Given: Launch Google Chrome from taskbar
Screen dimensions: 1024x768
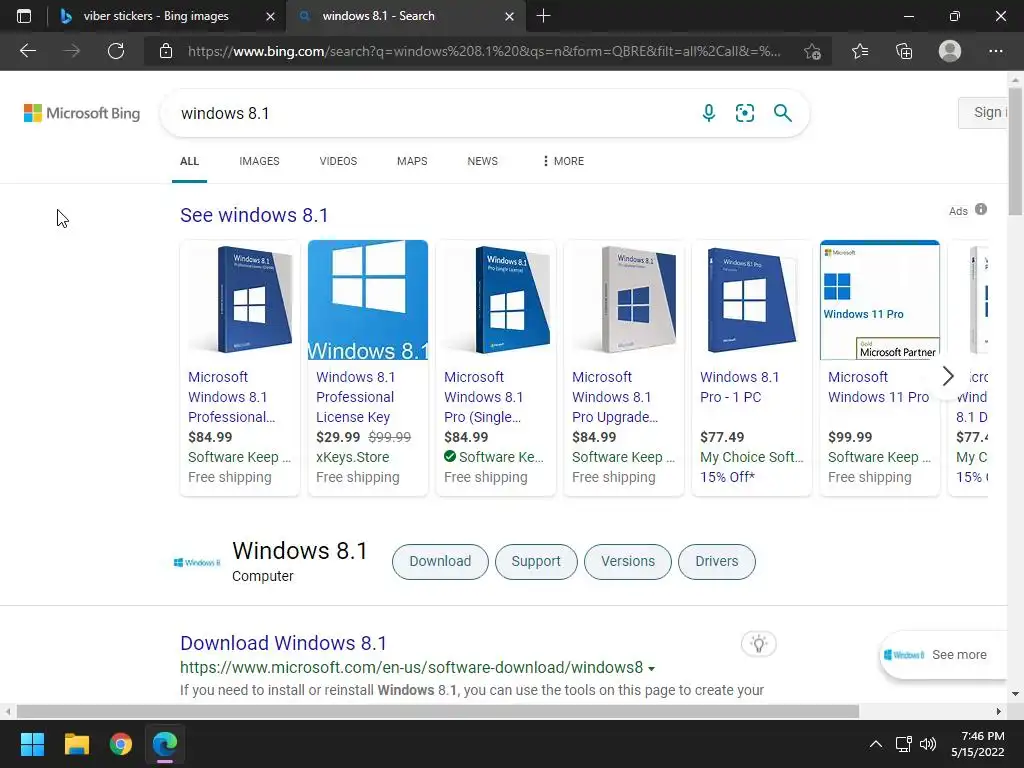Looking at the screenshot, I should (121, 744).
